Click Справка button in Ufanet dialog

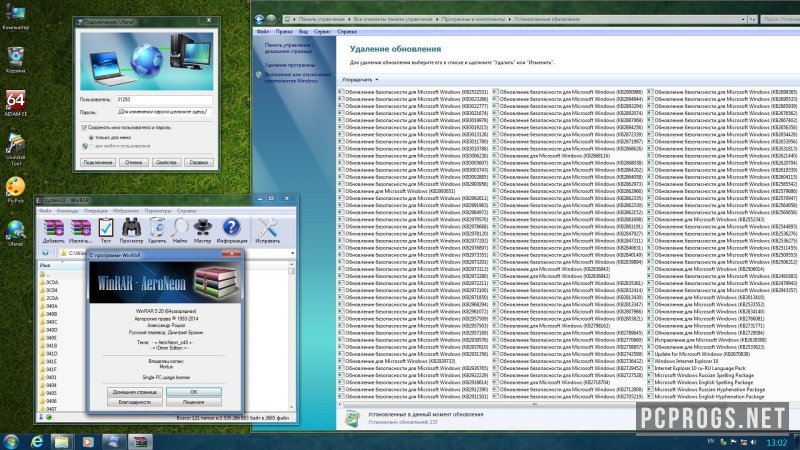[198, 162]
